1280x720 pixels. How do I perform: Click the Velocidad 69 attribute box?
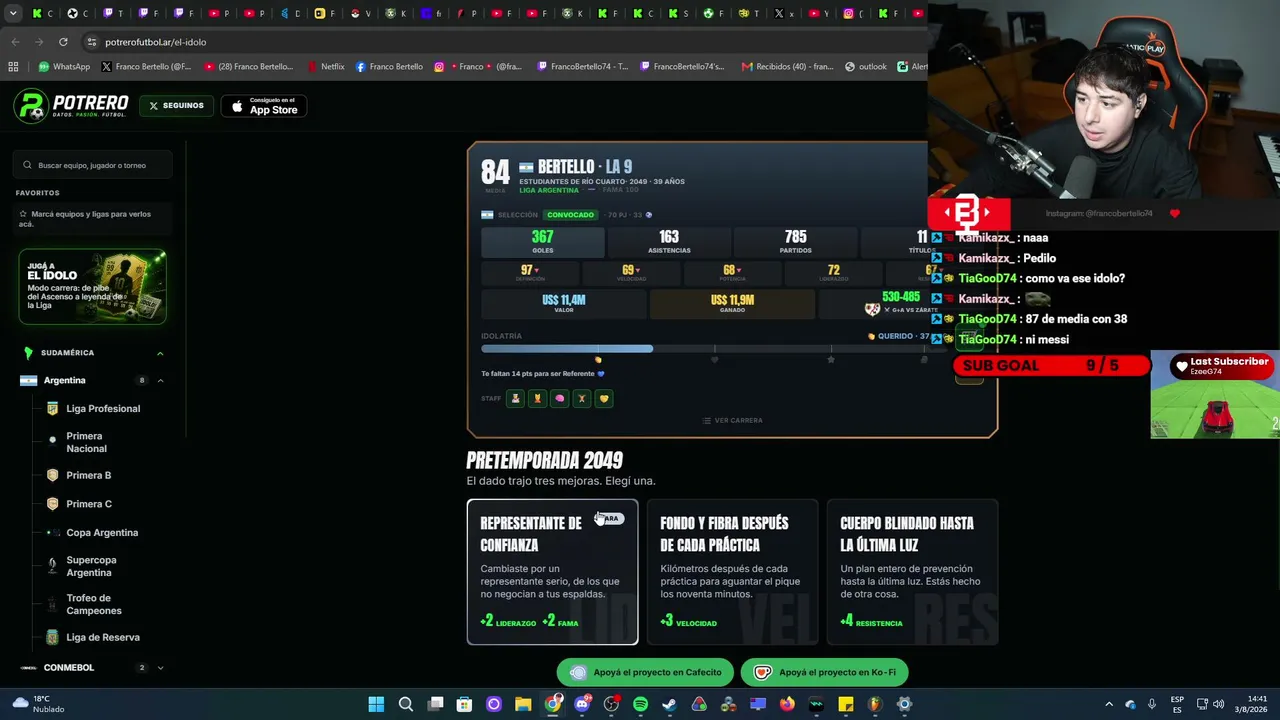click(x=630, y=273)
